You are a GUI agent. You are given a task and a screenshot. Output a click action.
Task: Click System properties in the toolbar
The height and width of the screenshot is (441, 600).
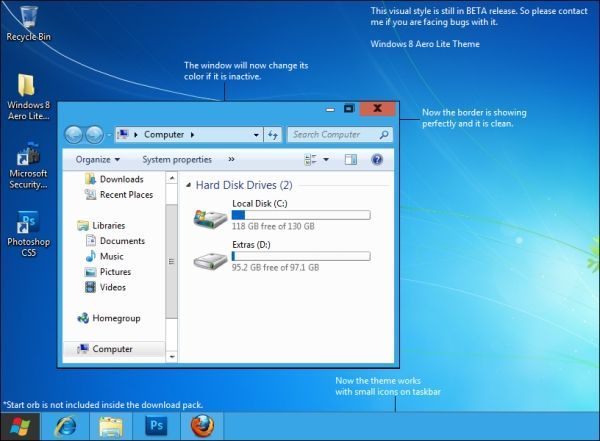click(x=177, y=160)
